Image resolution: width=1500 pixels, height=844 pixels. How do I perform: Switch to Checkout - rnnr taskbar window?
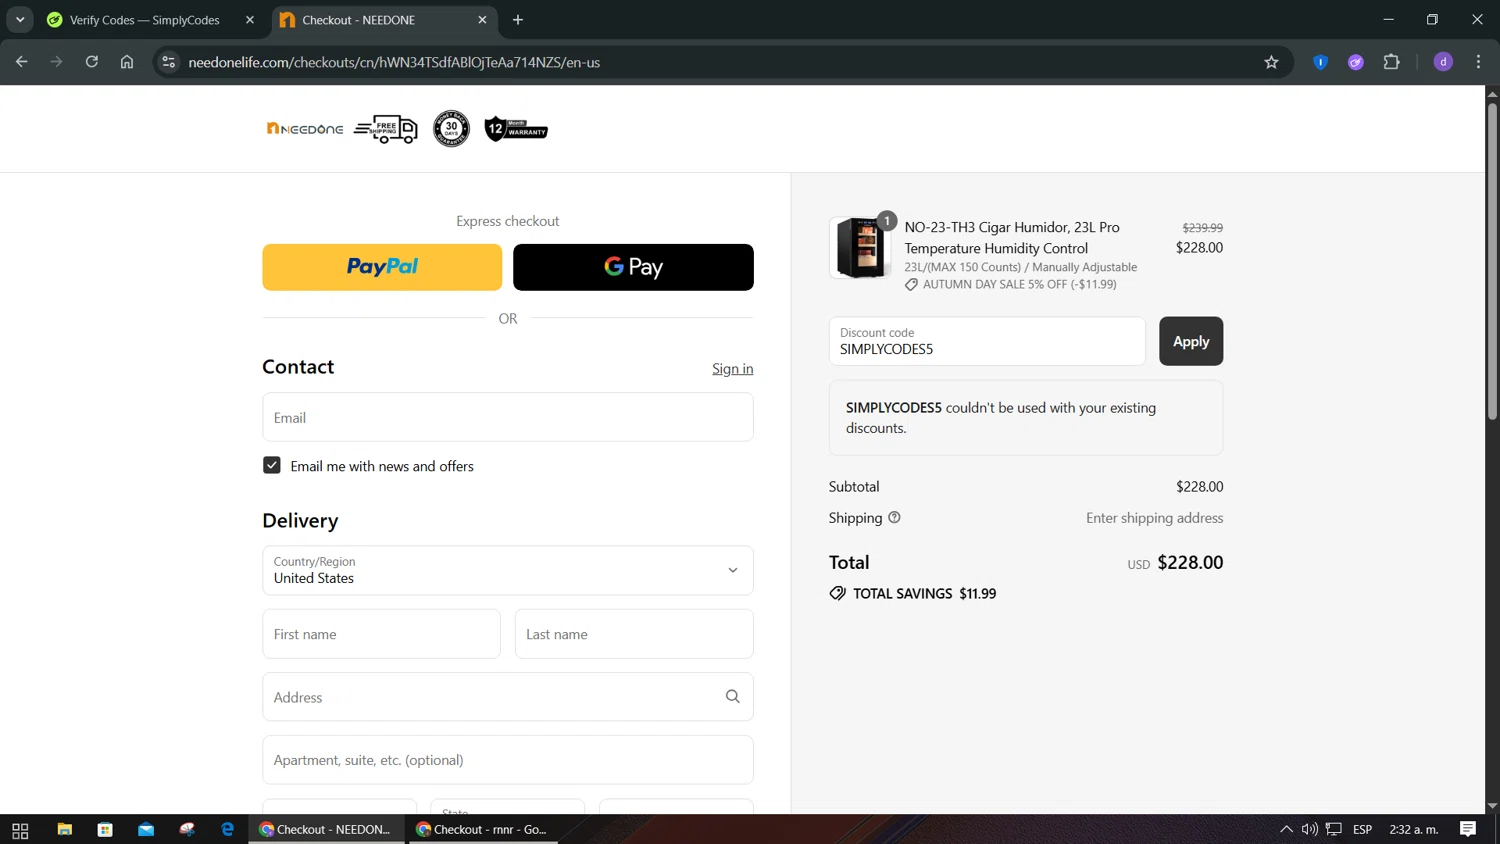click(482, 830)
